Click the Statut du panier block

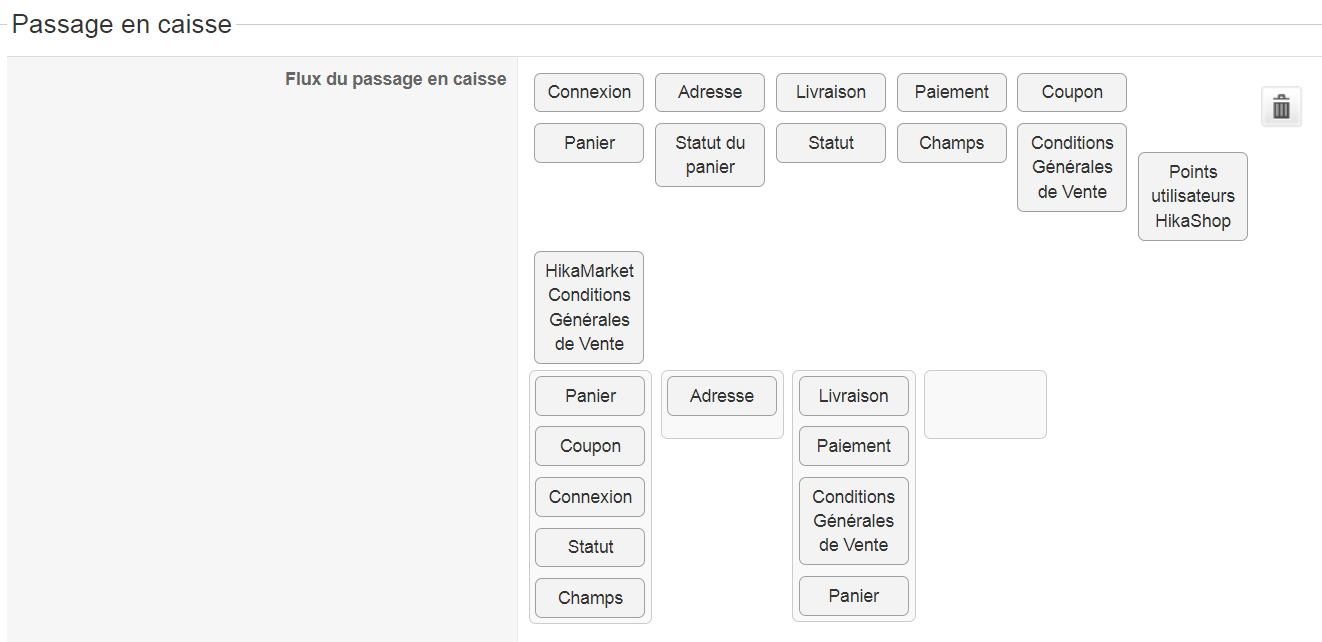pos(710,155)
